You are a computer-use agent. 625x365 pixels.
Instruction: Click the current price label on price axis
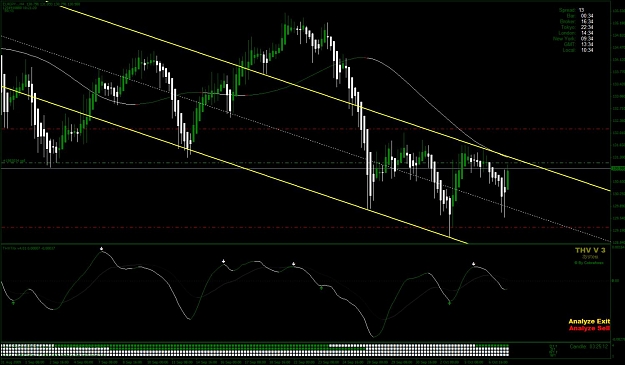pyautogui.click(x=618, y=169)
